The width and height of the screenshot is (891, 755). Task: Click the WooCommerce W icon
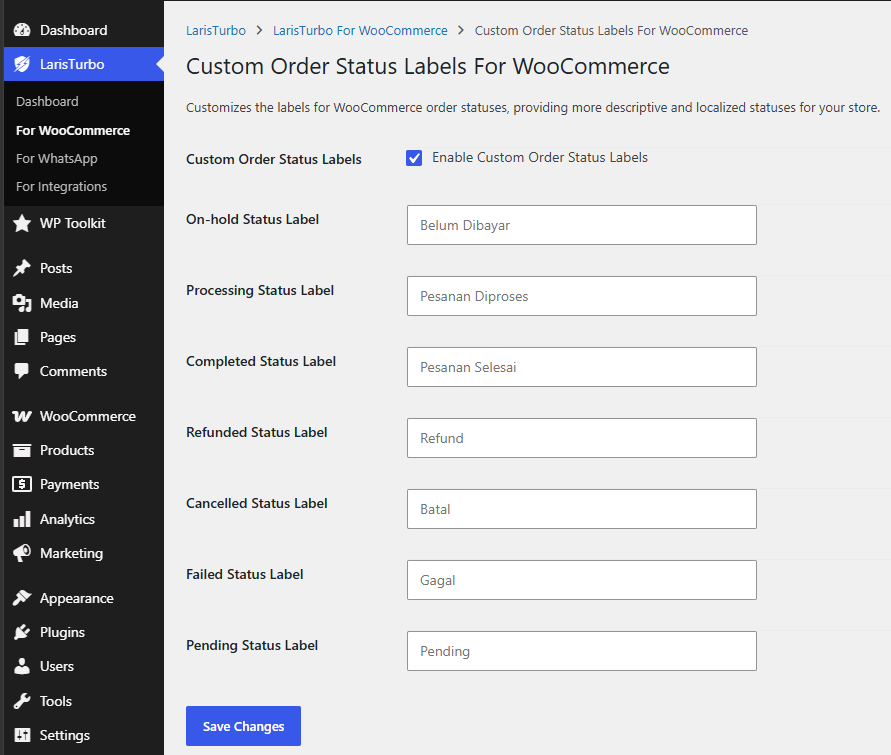tap(22, 416)
